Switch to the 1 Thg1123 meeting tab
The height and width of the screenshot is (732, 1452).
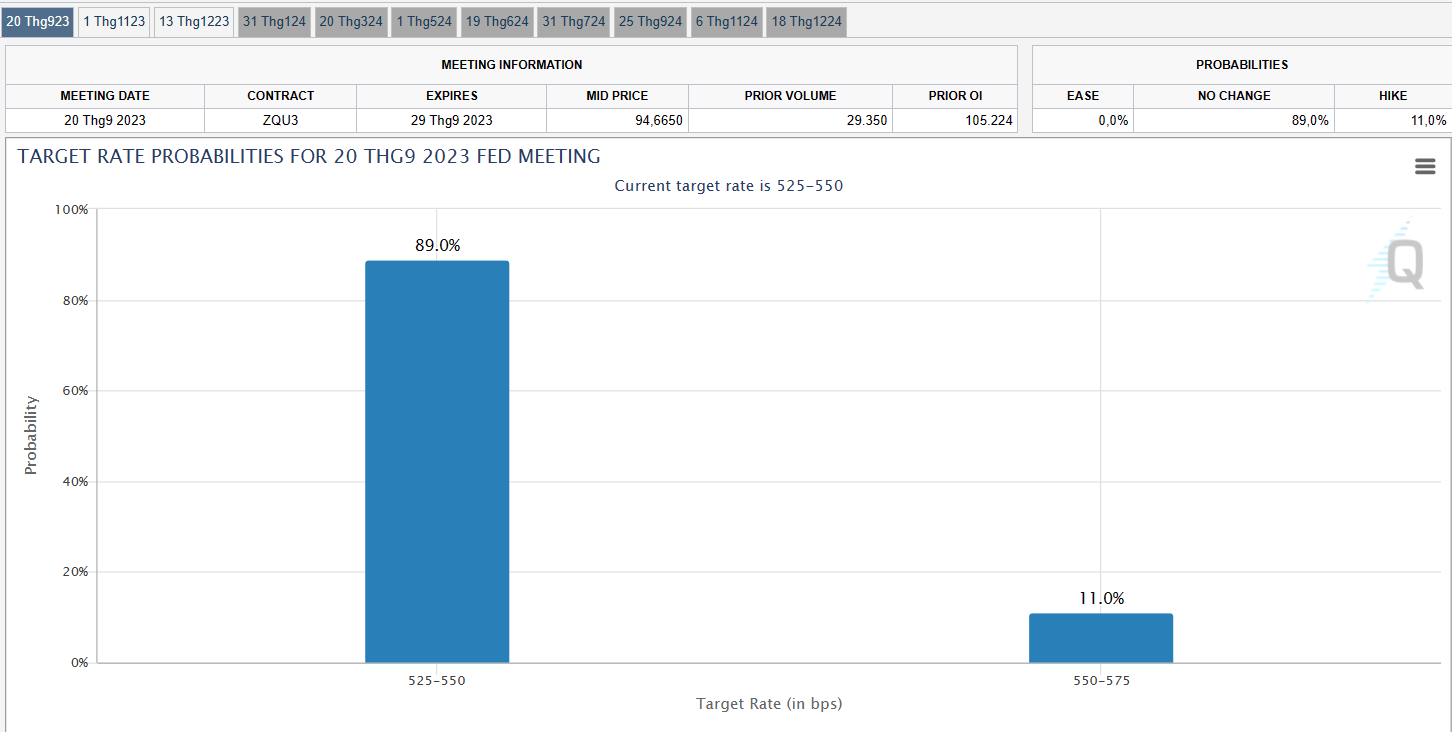[114, 21]
